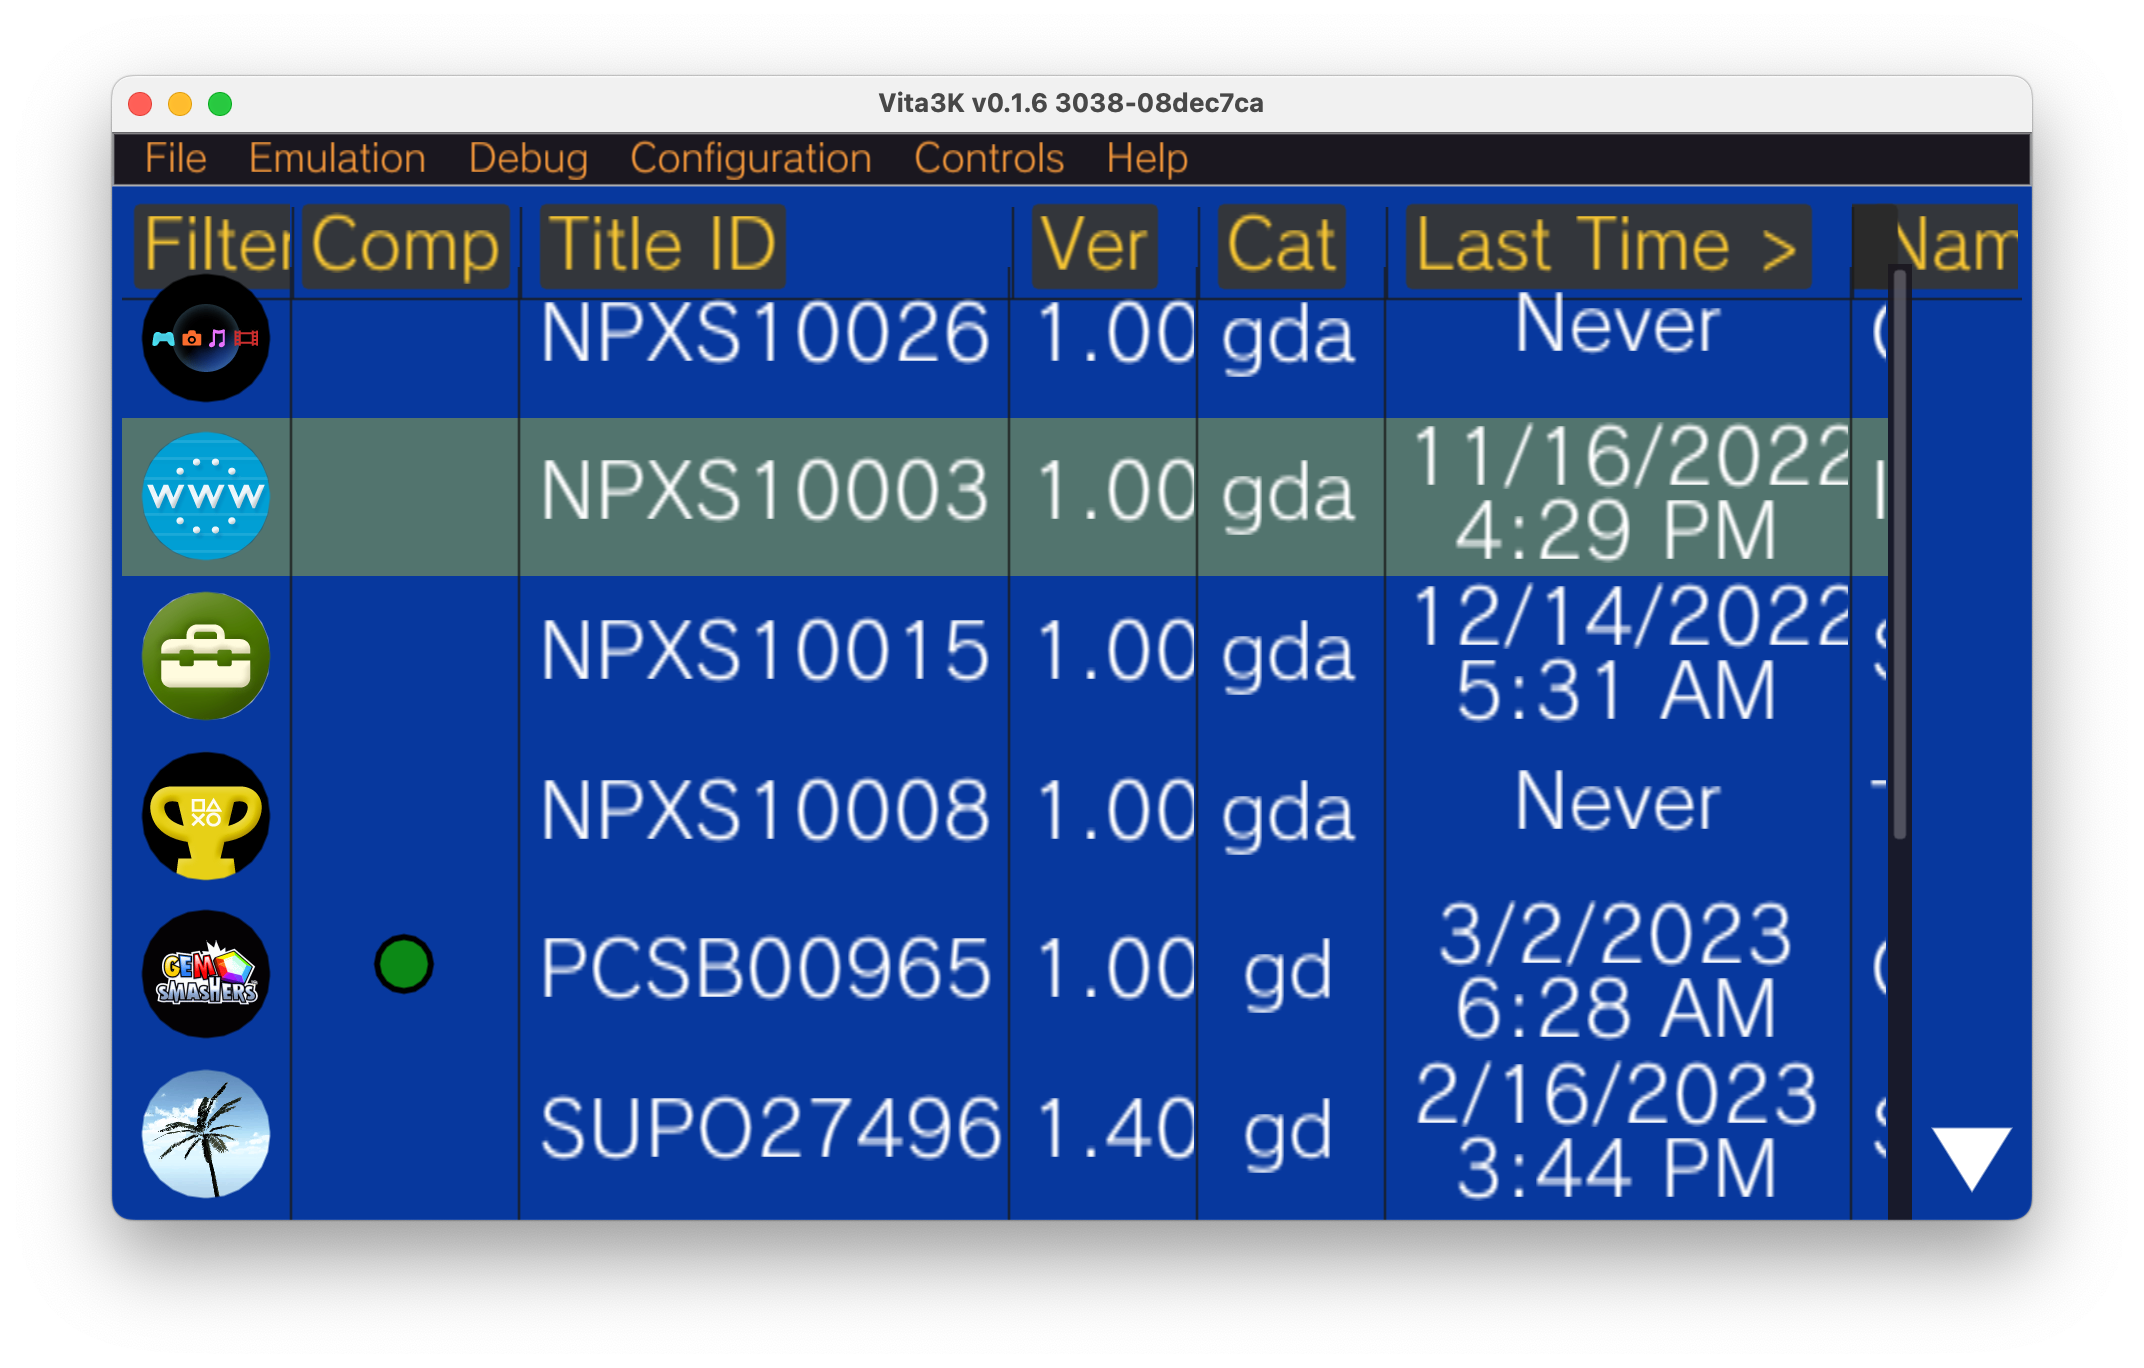Launch the Gem Smashers game icon

point(206,974)
